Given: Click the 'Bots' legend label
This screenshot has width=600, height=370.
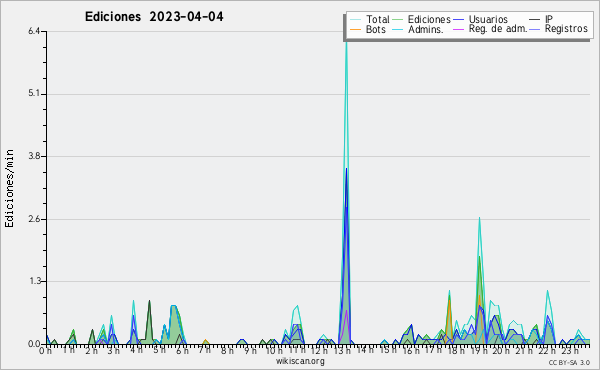Looking at the screenshot, I should [x=375, y=29].
